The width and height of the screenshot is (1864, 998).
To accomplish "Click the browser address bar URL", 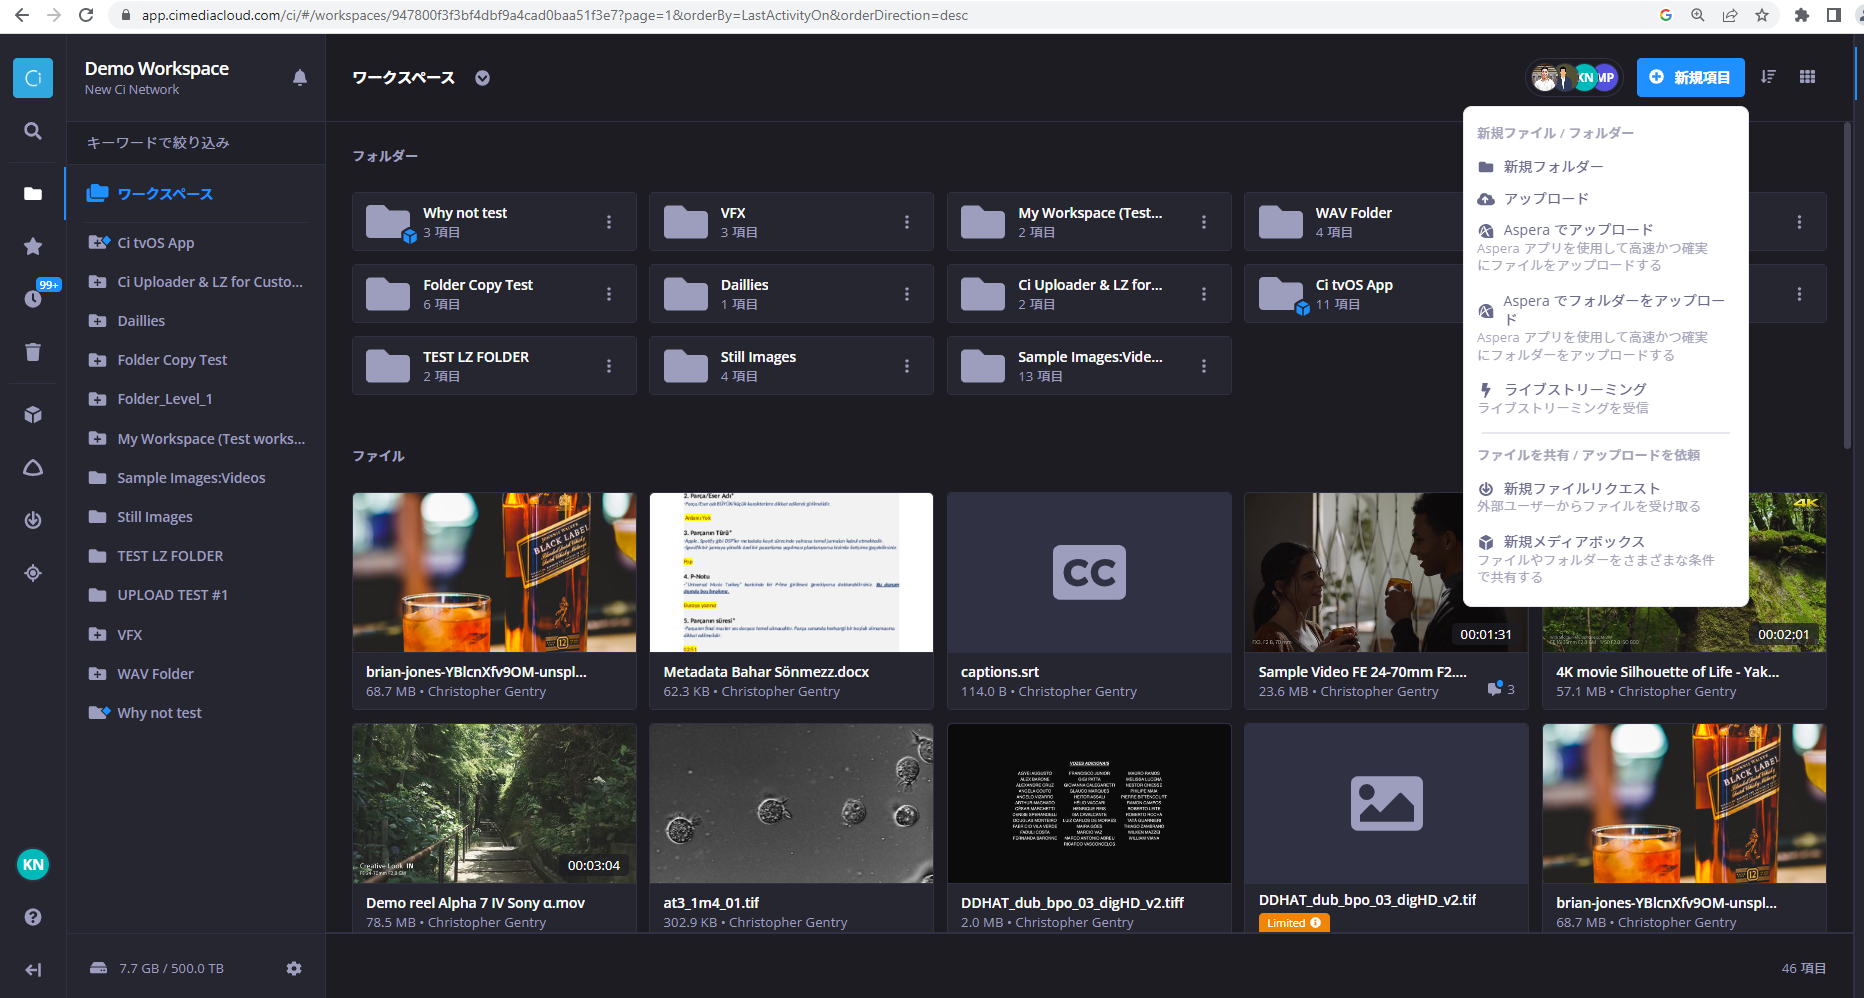I will click(x=555, y=15).
